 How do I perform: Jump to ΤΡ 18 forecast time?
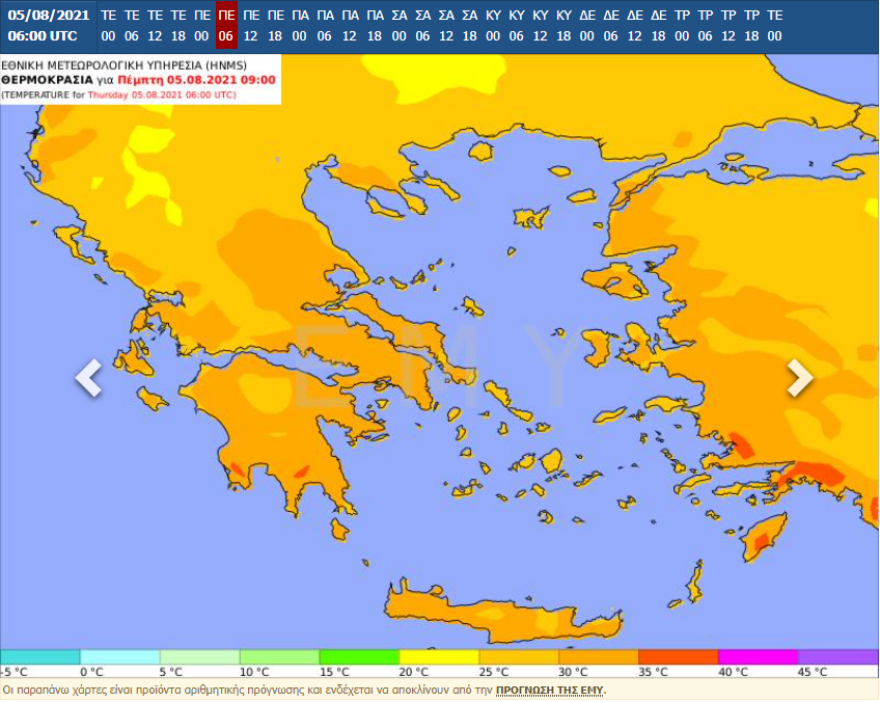[751, 26]
